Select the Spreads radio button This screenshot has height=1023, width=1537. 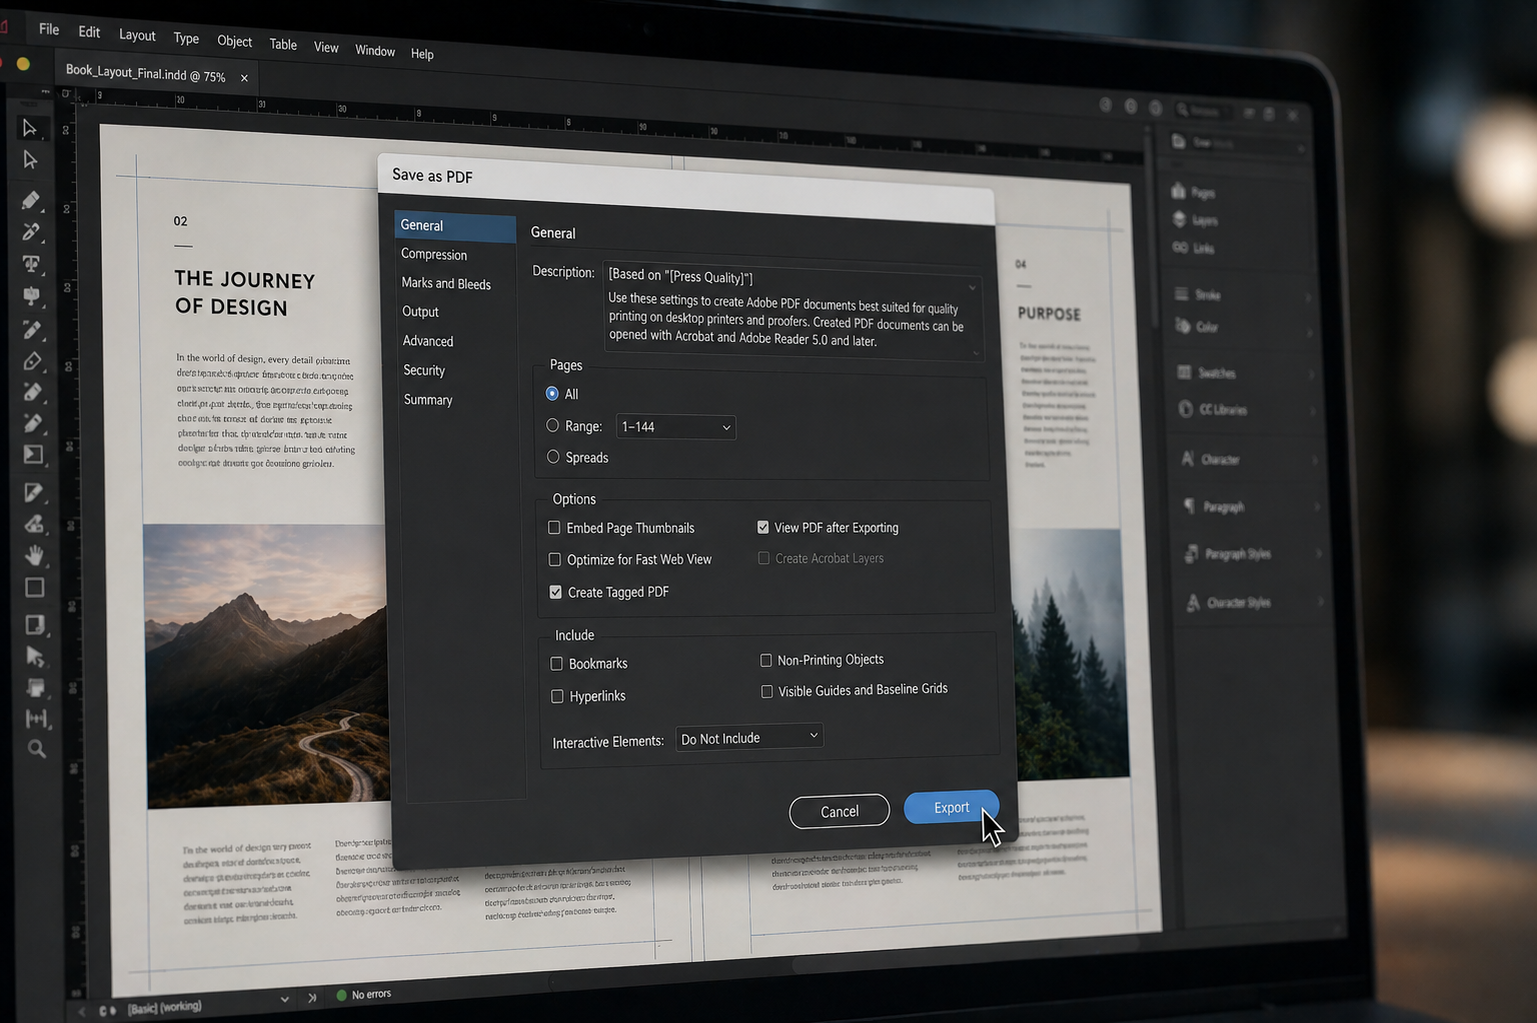click(x=553, y=457)
